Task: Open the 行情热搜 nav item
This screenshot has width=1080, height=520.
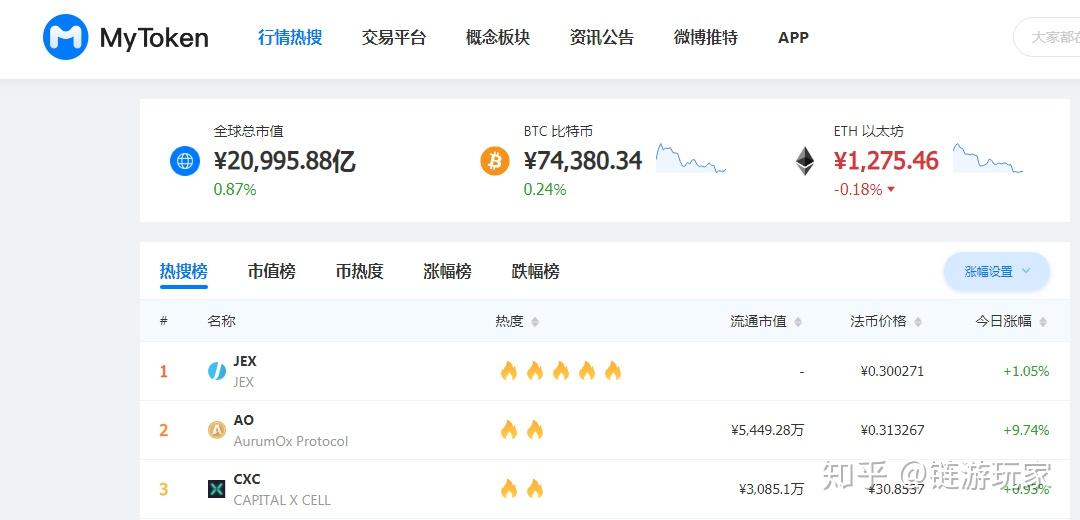Action: 290,37
